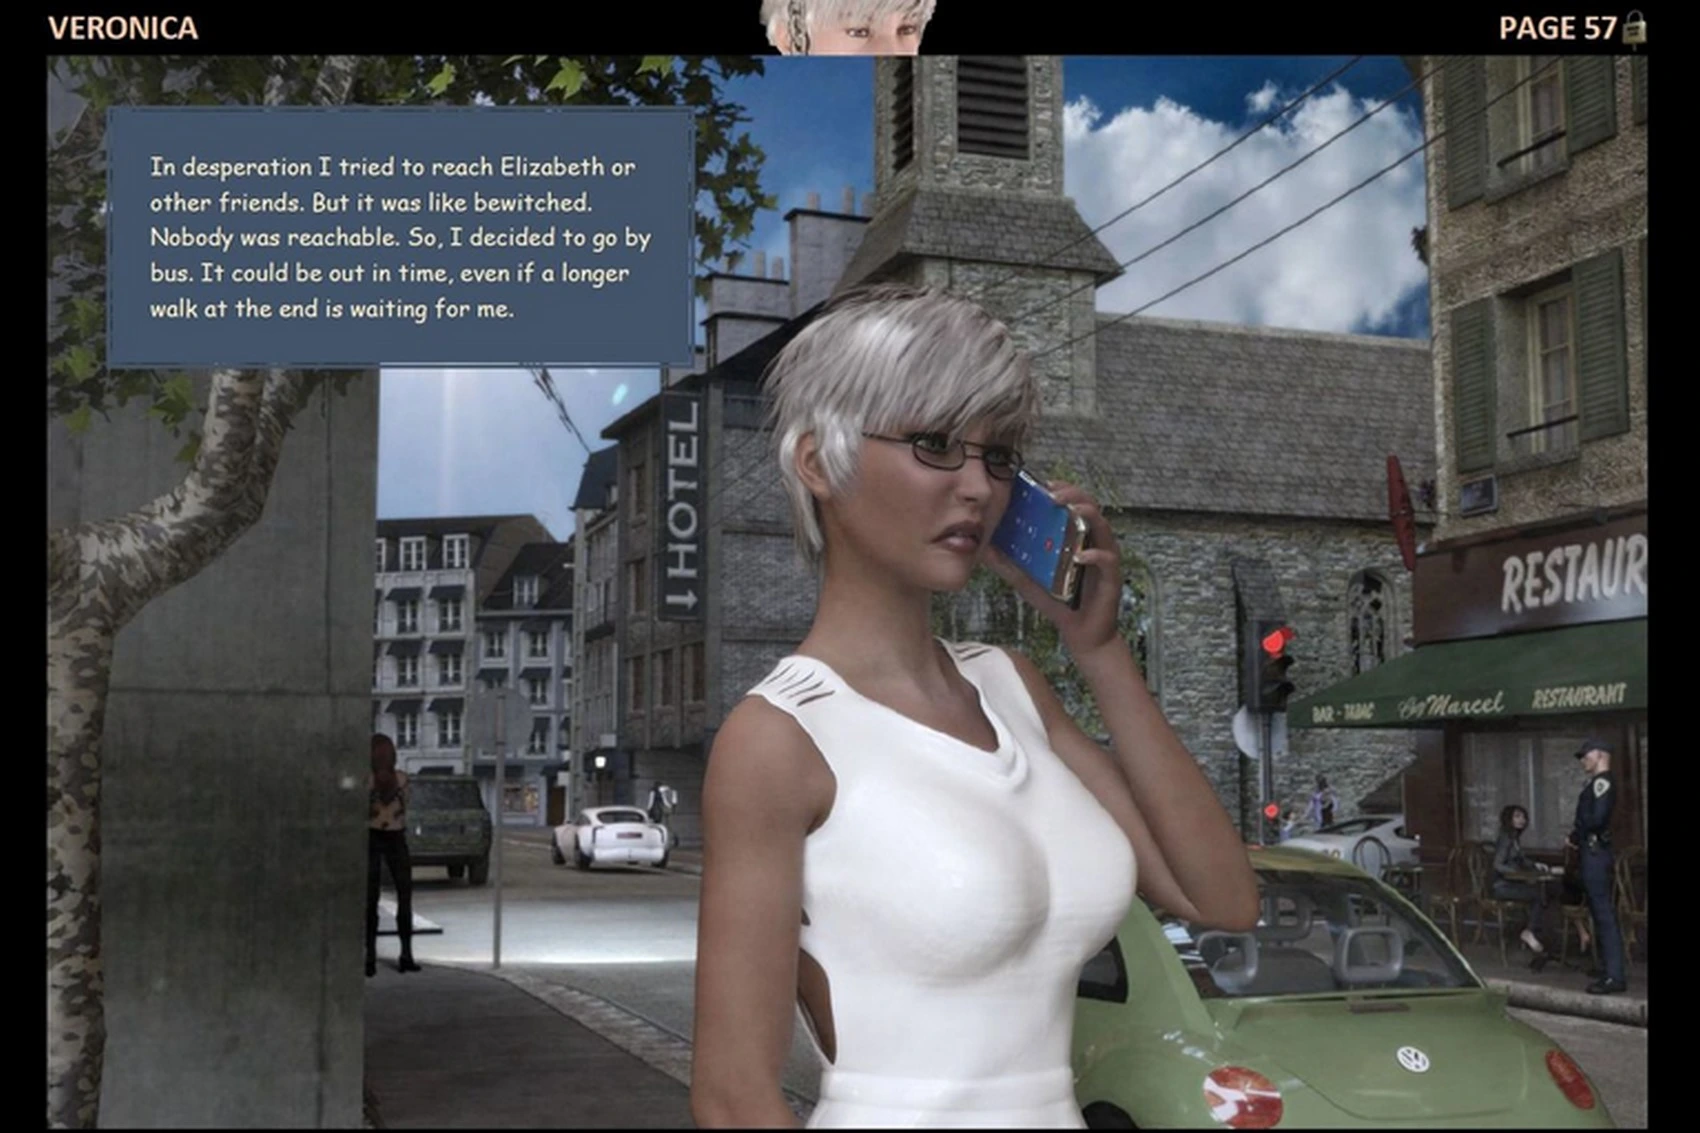1700x1133 pixels.
Task: Click the narration text box
Action: pos(400,237)
